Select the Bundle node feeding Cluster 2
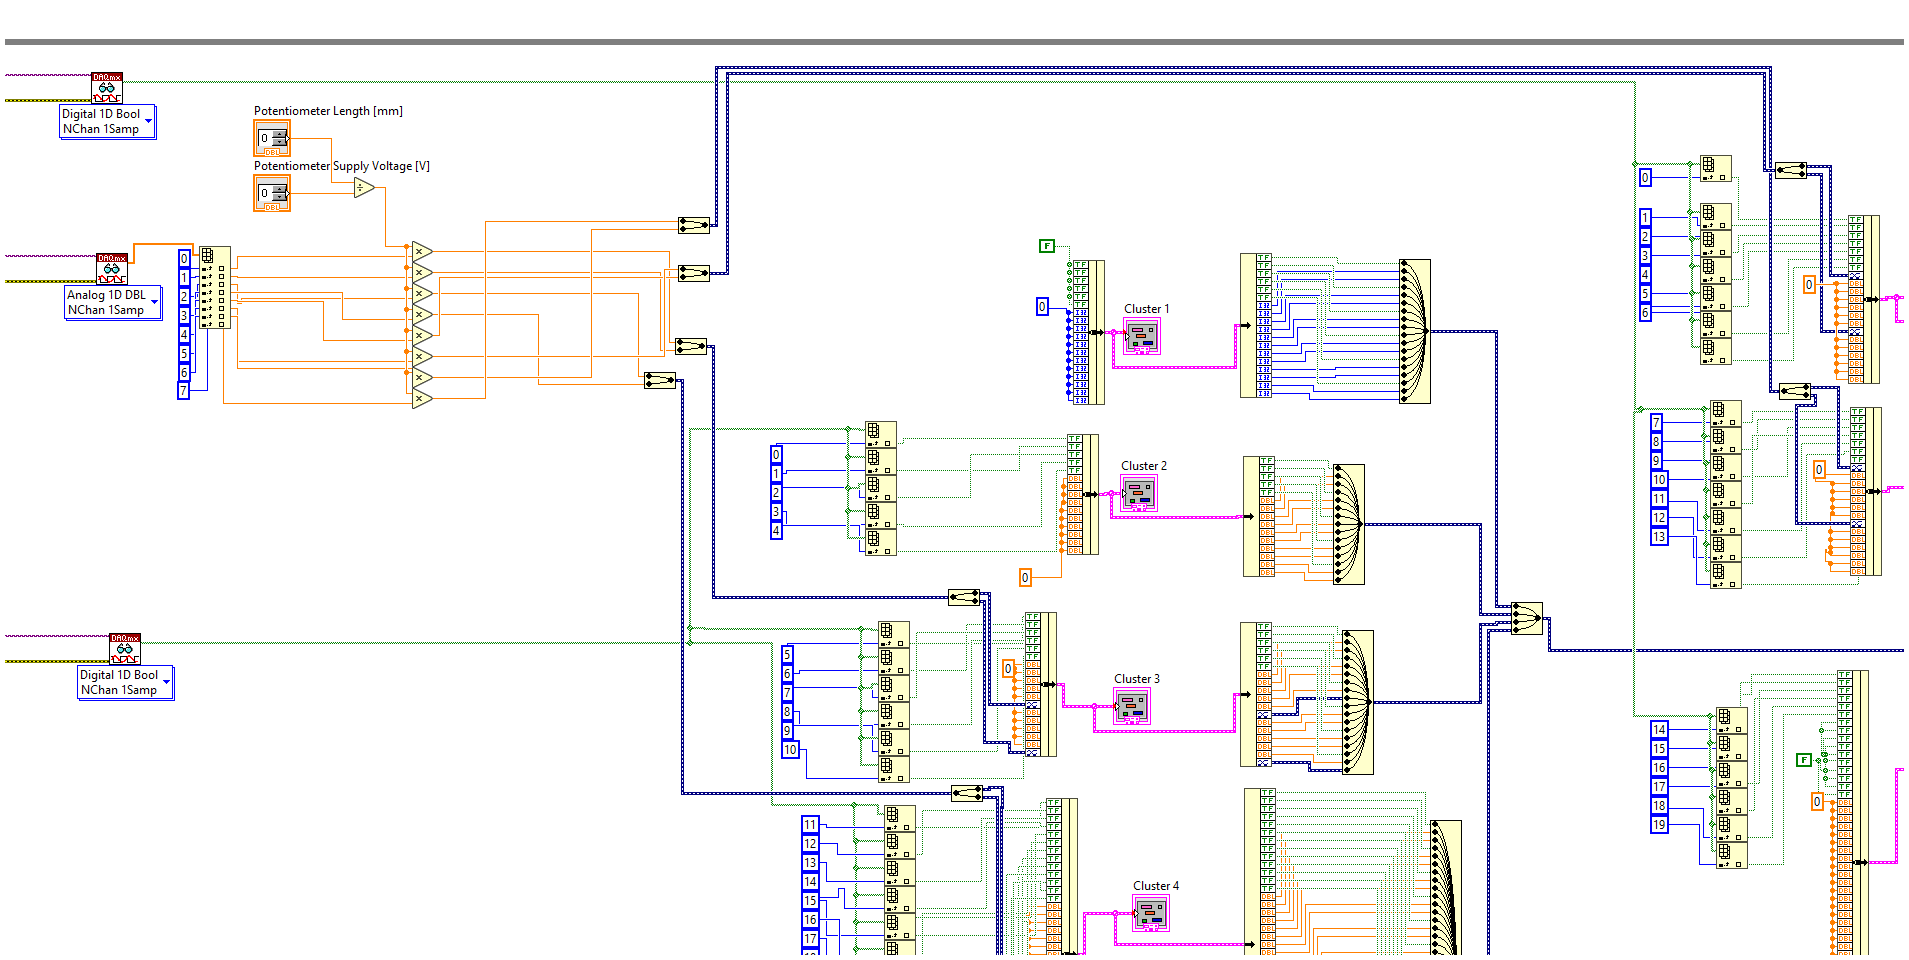The width and height of the screenshot is (1909, 960). click(x=1083, y=494)
